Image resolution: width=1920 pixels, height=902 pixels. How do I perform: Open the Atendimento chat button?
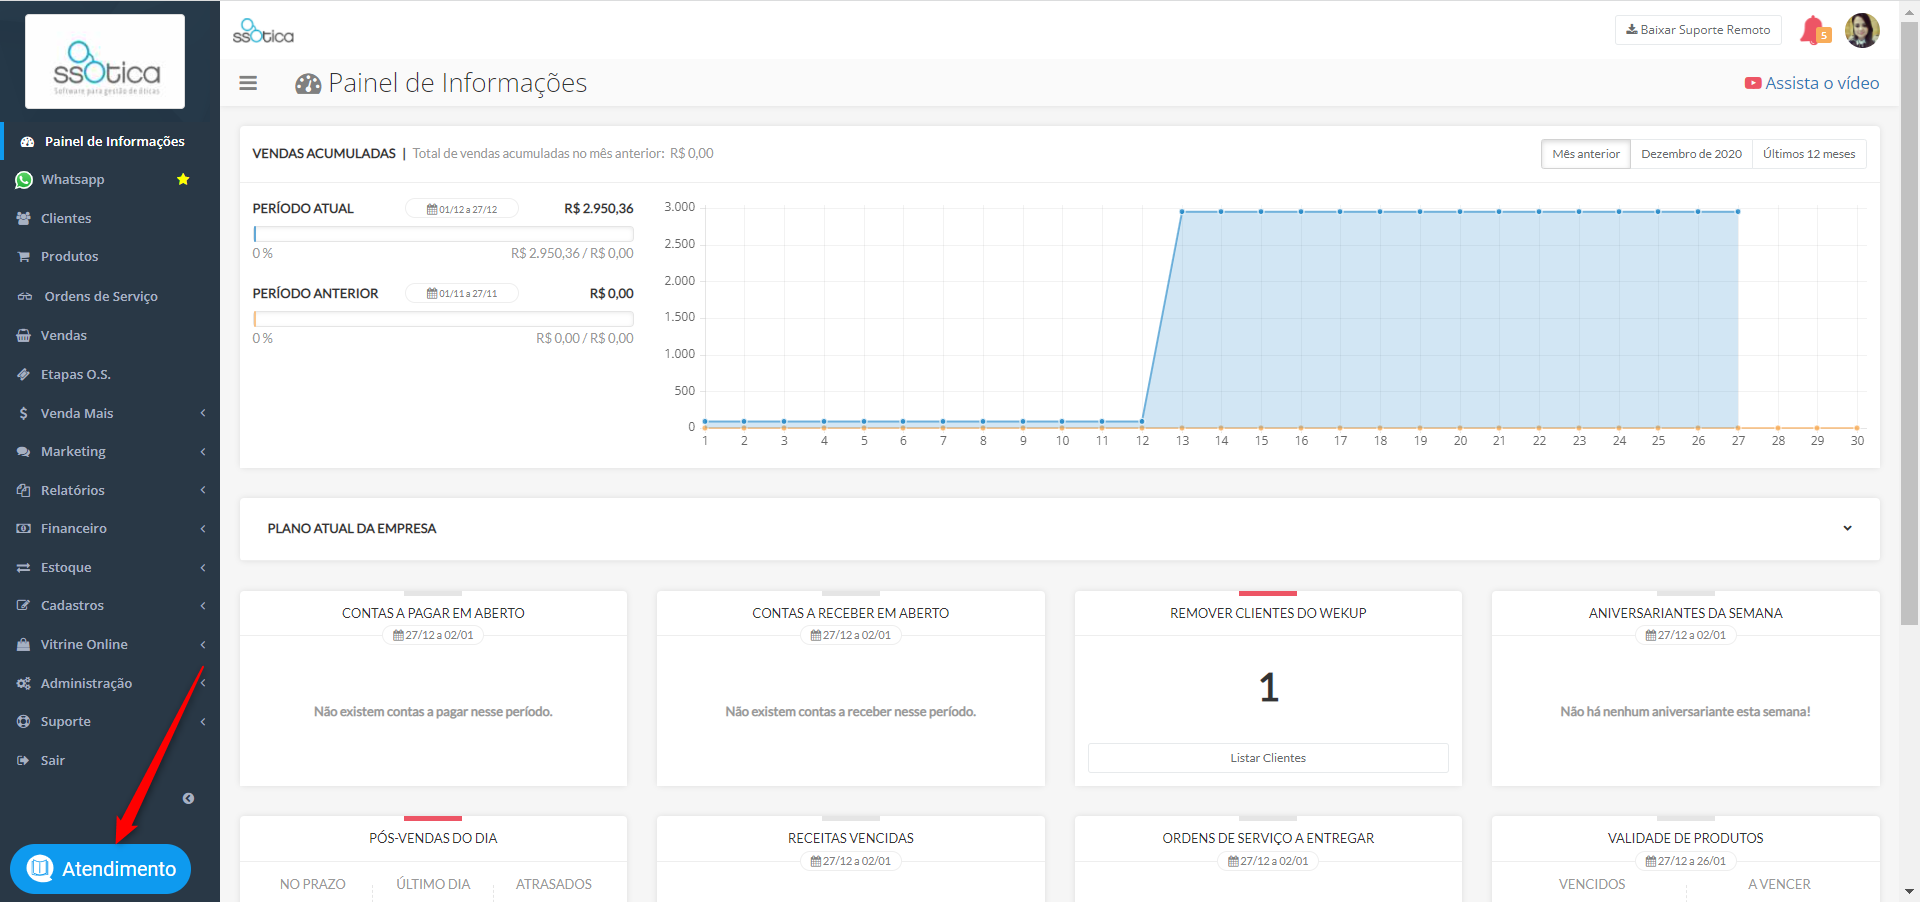(100, 868)
